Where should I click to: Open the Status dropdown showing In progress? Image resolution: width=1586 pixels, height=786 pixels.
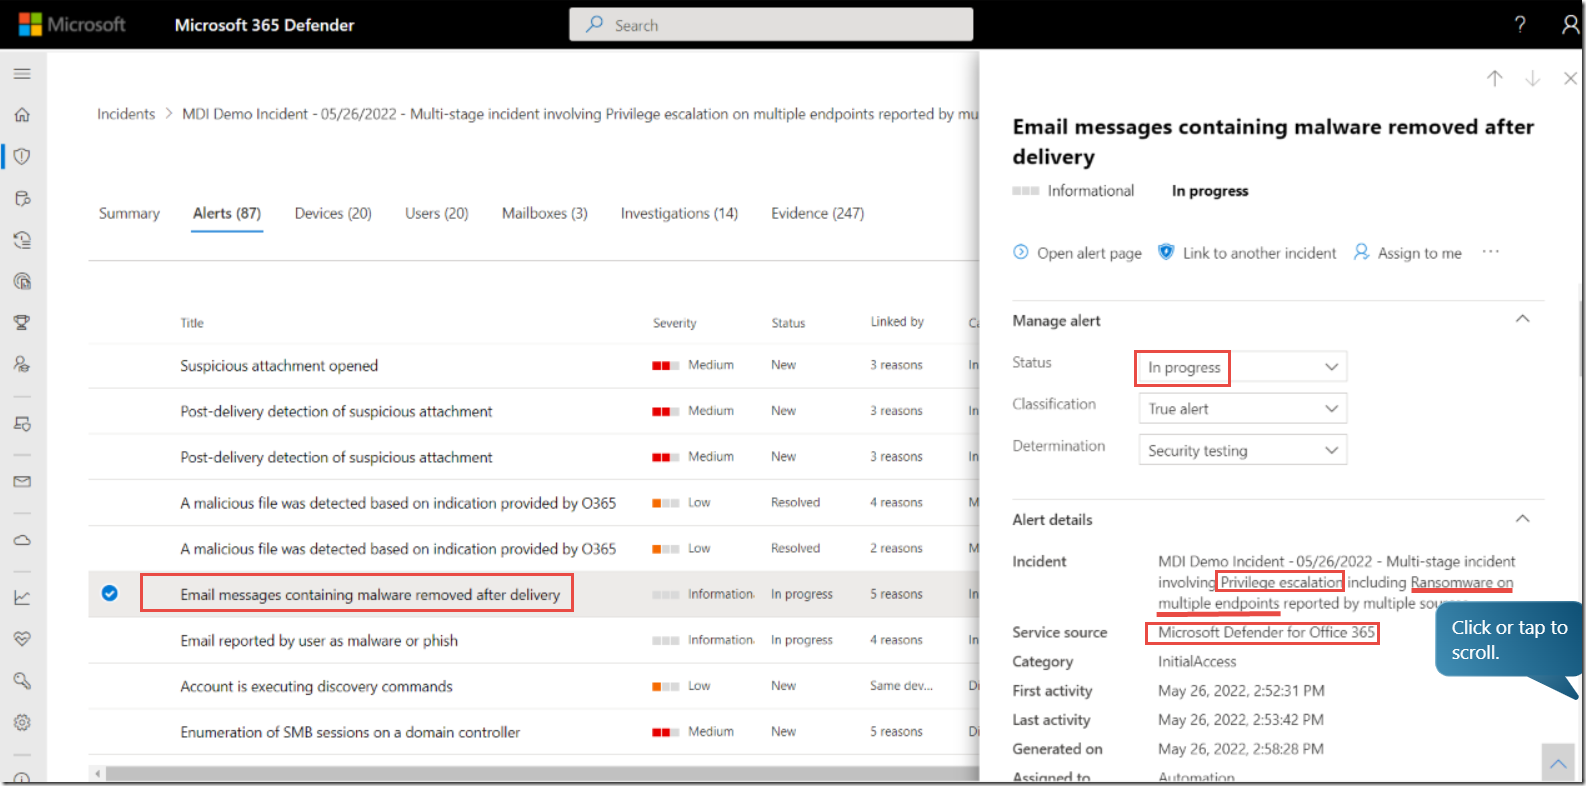[x=1243, y=367]
